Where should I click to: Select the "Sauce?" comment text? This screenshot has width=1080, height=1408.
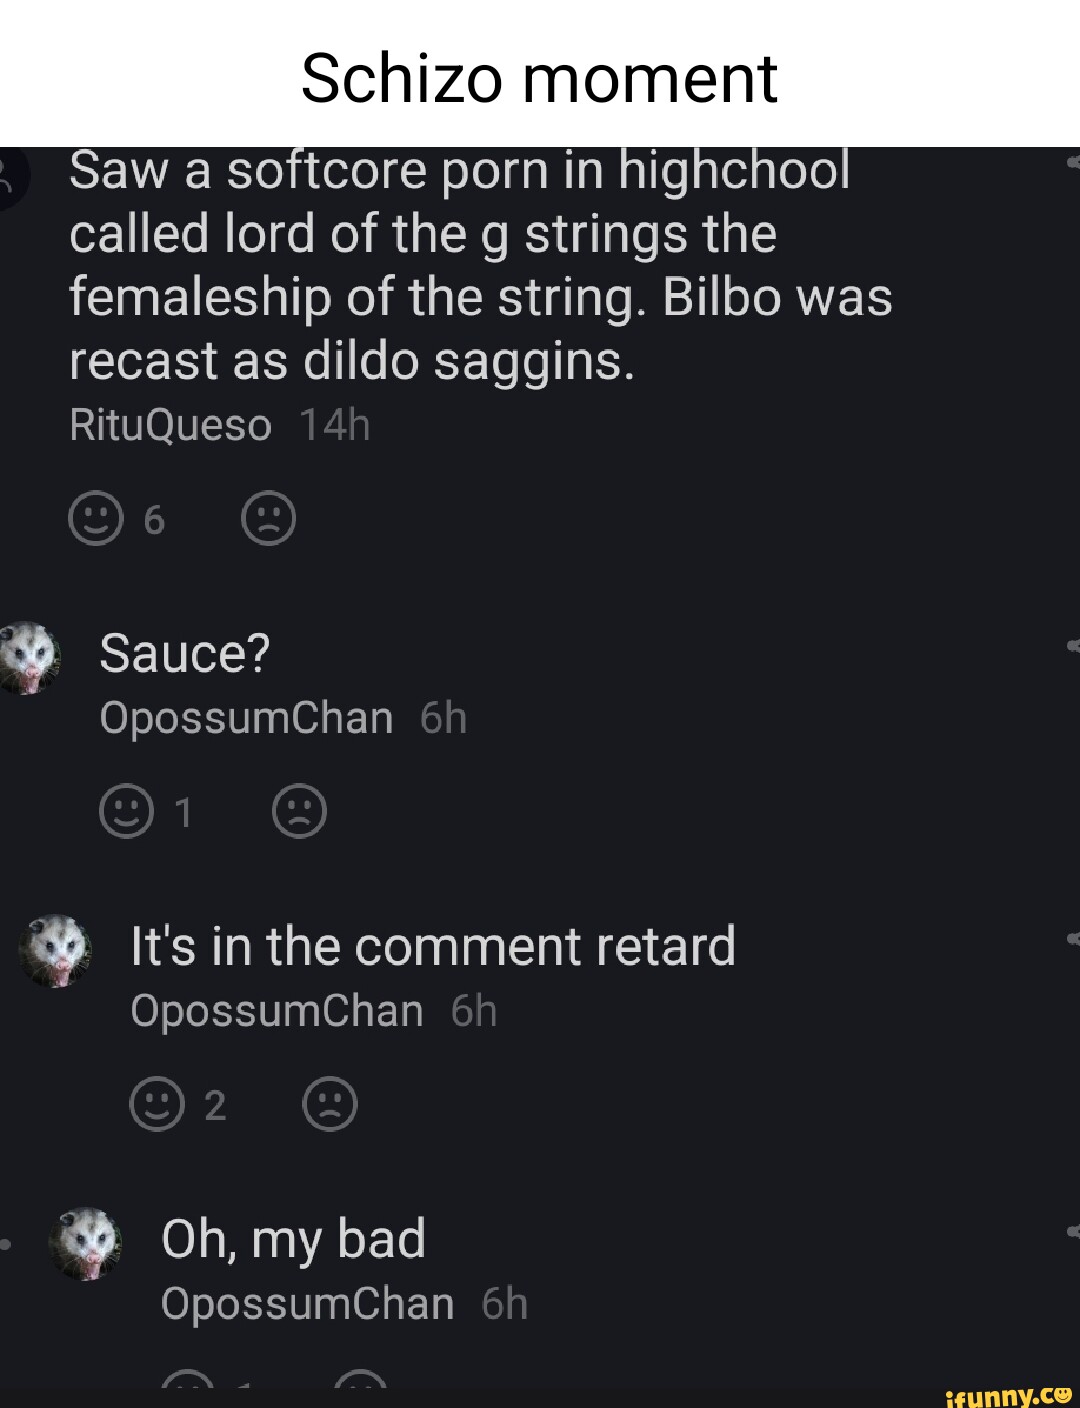[x=185, y=654]
